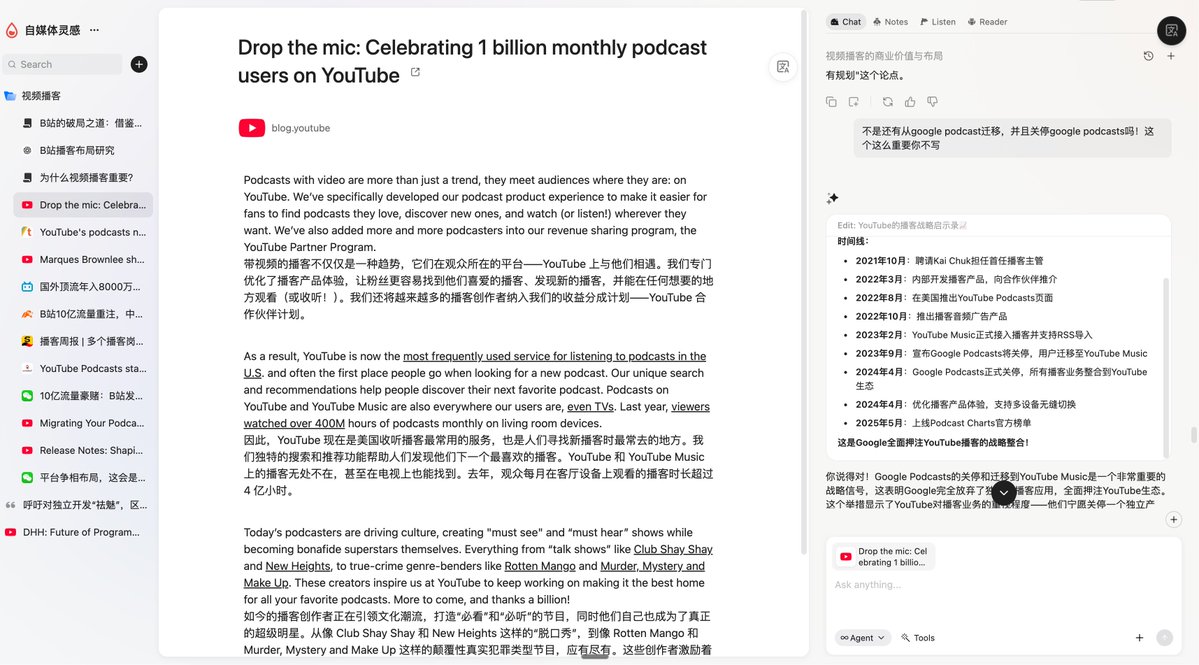The image size is (1199, 665).
Task: Focus the Ask anything input
Action: click(x=1002, y=585)
